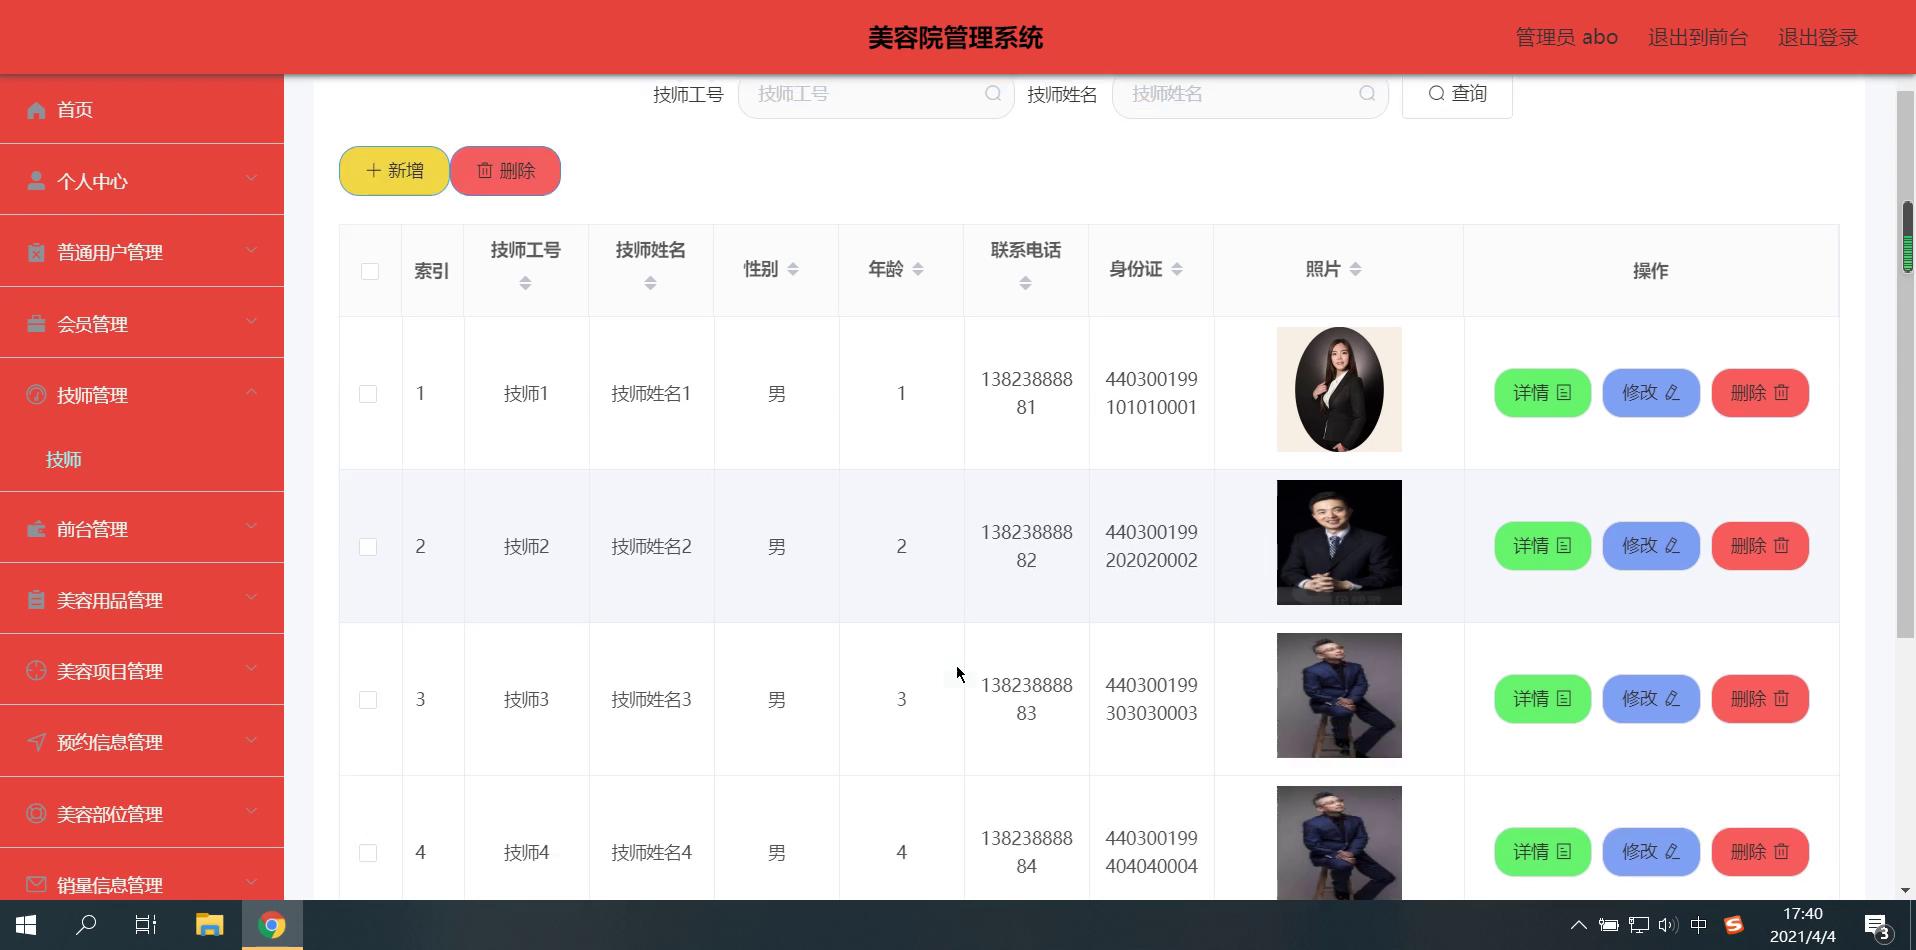The image size is (1916, 950).
Task: Click the 技师姓名 search input field
Action: click(x=1240, y=94)
